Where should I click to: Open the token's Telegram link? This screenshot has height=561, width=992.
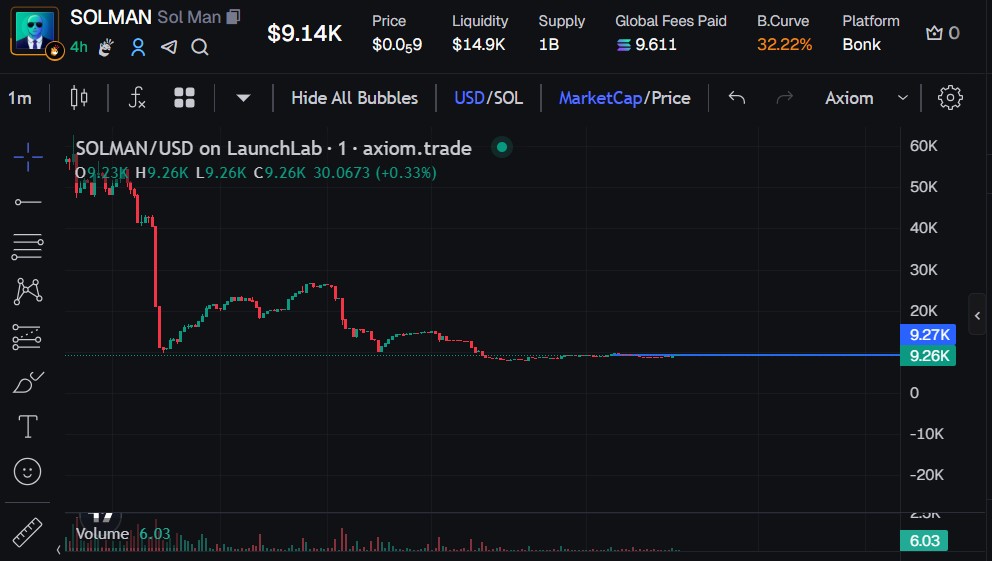click(x=169, y=47)
